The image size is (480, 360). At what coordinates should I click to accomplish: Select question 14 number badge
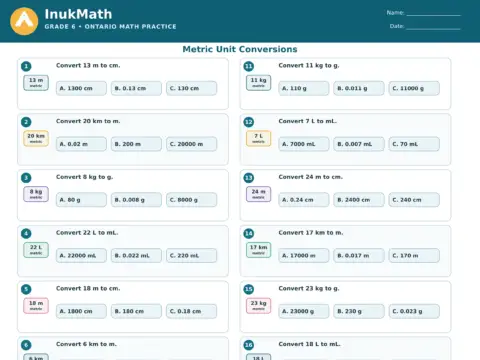(249, 233)
